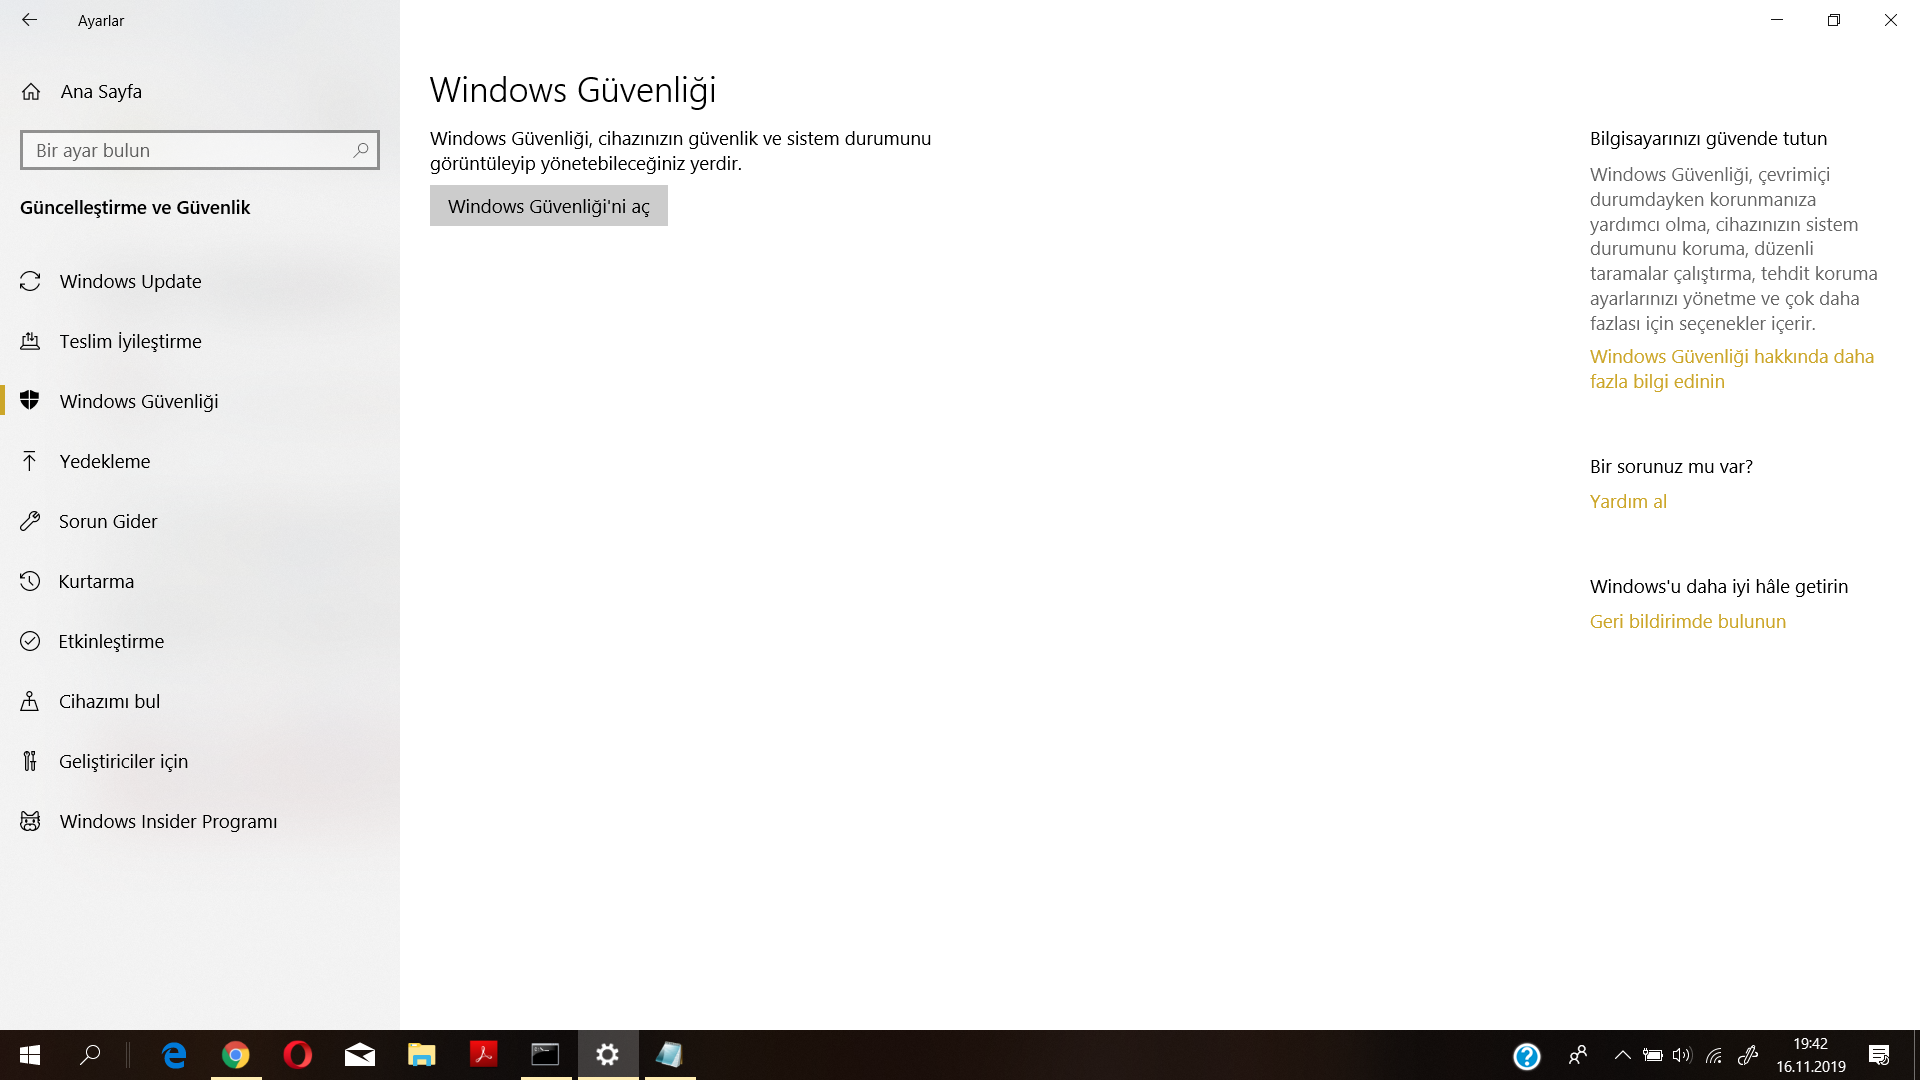Switch to the command prompt taskbar window
The height and width of the screenshot is (1080, 1920).
coord(546,1055)
